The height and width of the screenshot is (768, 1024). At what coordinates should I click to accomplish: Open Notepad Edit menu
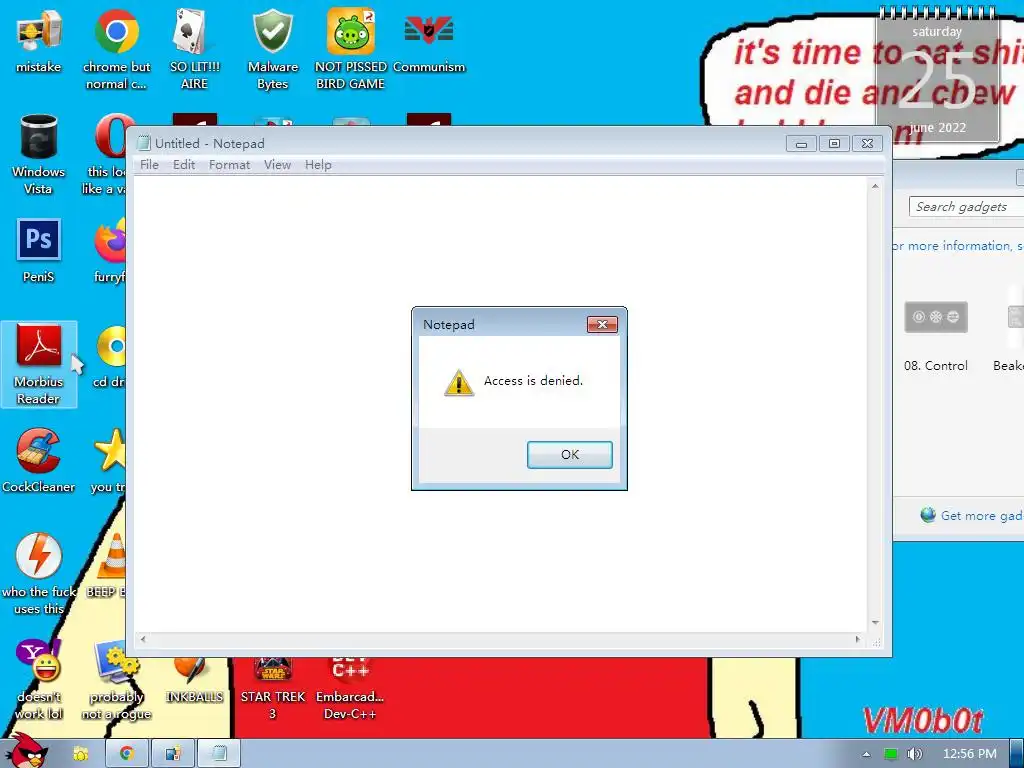(x=184, y=165)
